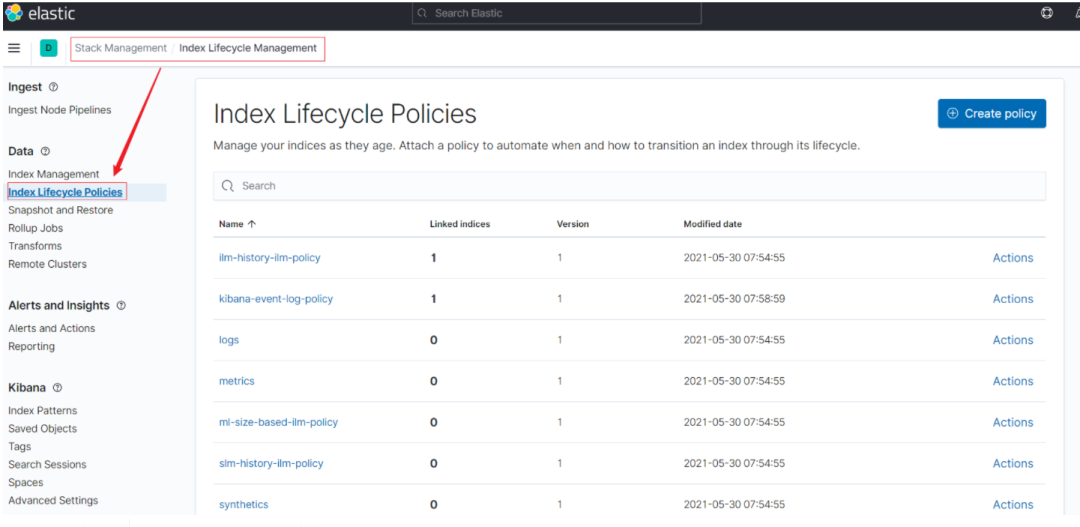Image resolution: width=1080 pixels, height=527 pixels.
Task: Open Tags in sidebar
Action: (20, 446)
